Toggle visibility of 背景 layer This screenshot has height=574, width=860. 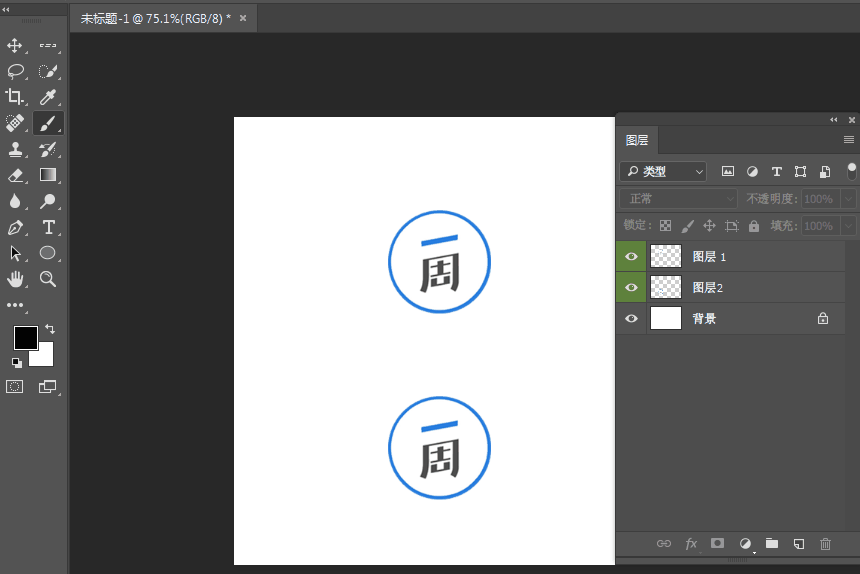coord(631,319)
